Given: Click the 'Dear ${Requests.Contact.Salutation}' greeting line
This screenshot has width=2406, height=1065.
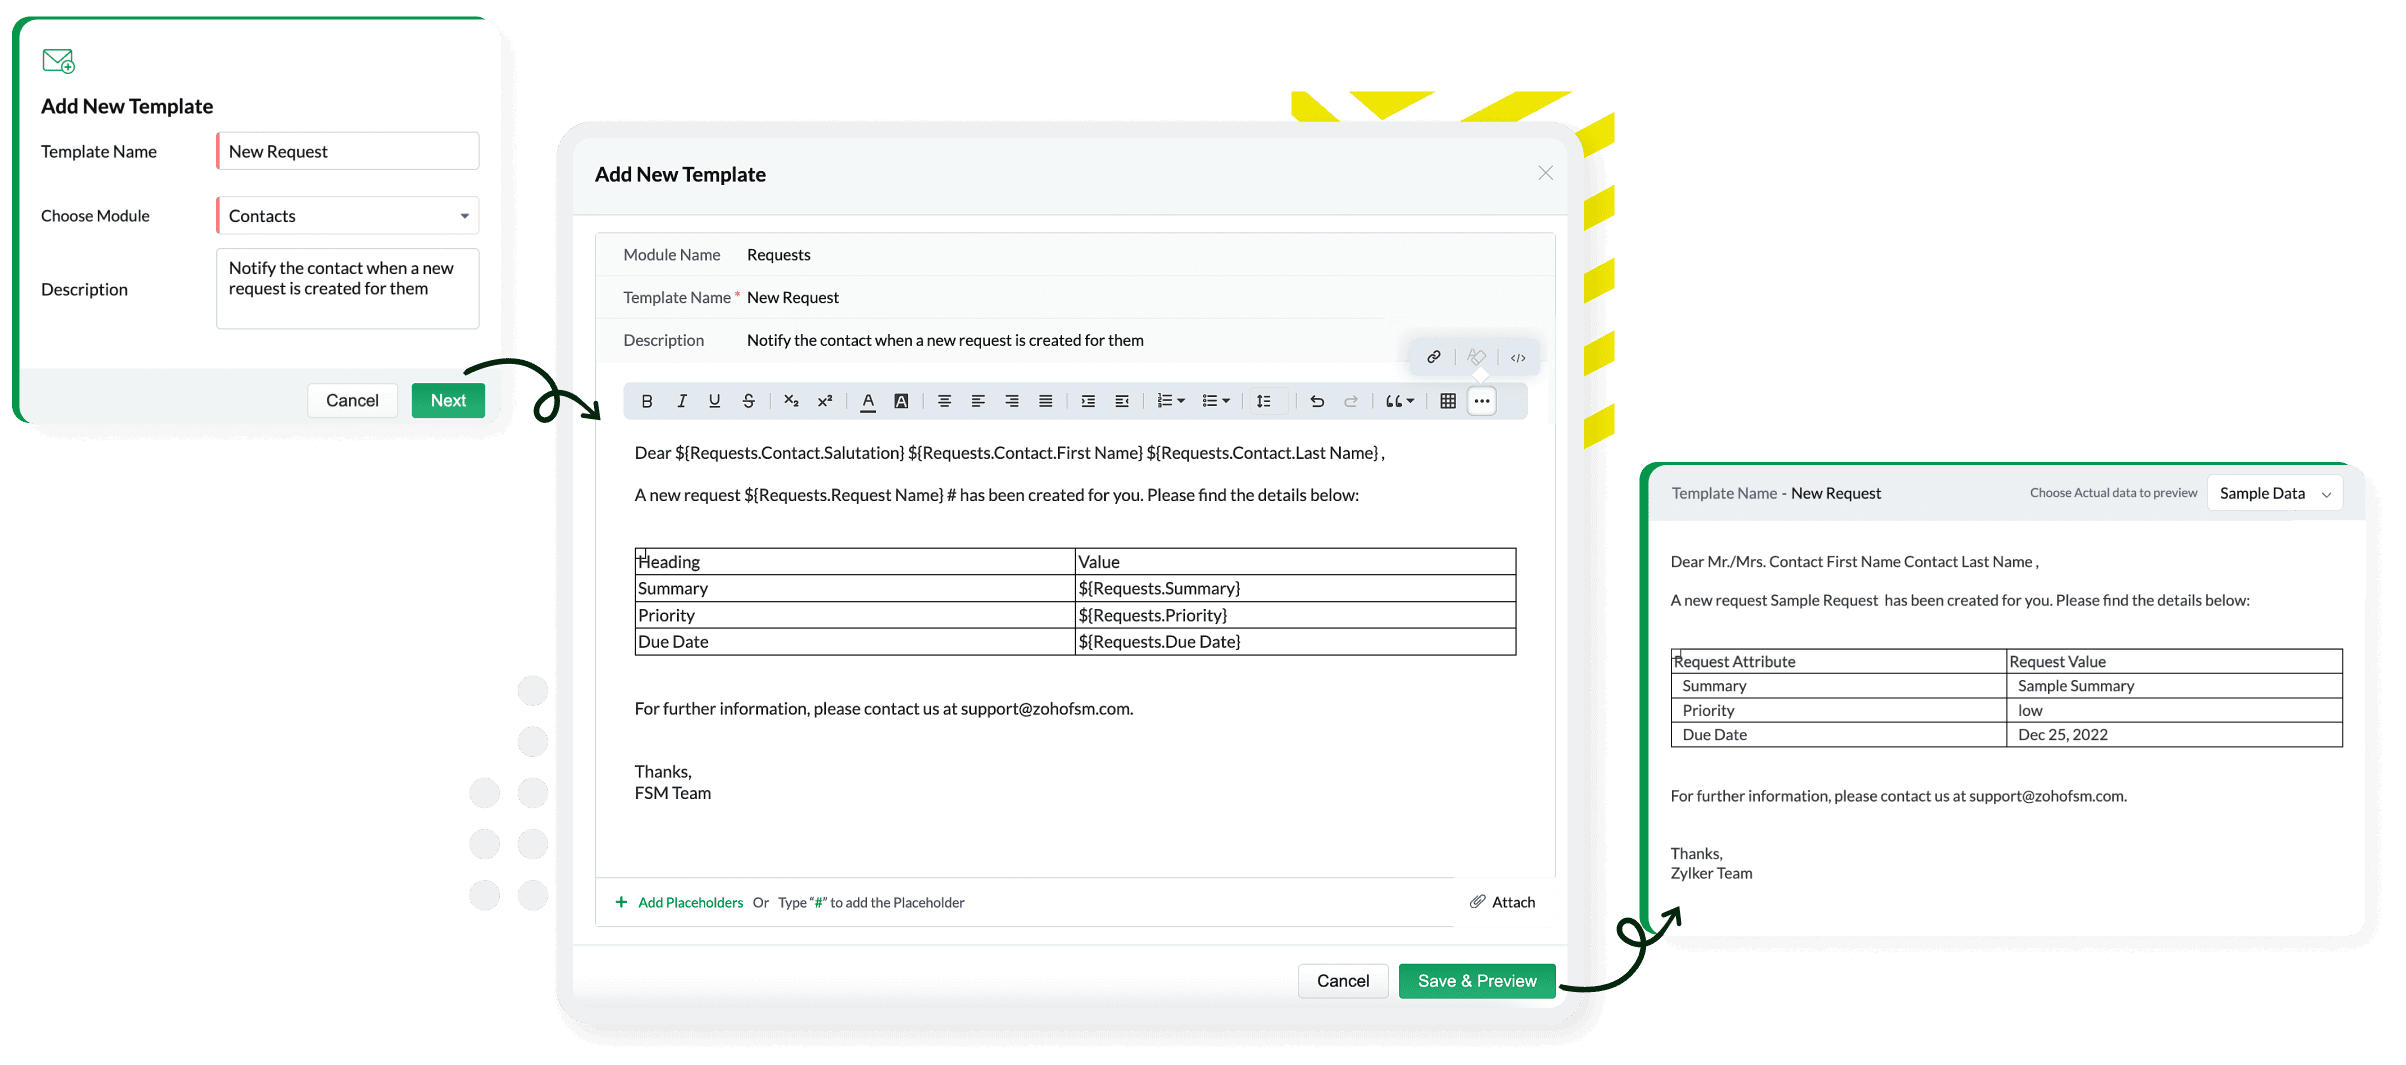Looking at the screenshot, I should [1009, 453].
